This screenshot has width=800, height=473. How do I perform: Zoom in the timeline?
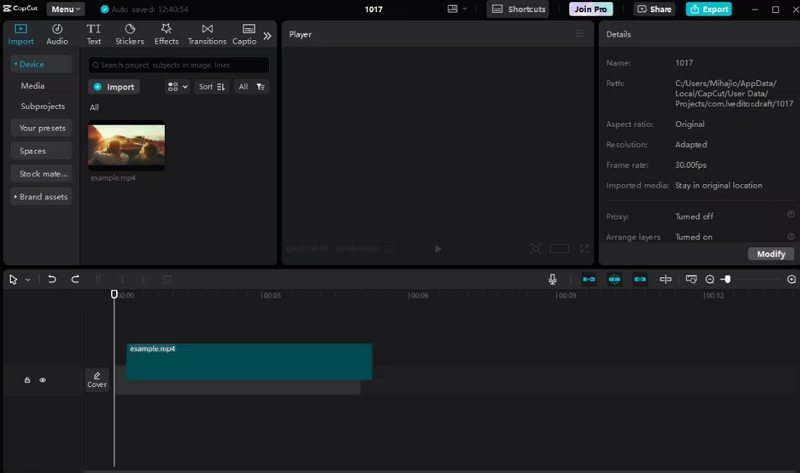pos(791,279)
